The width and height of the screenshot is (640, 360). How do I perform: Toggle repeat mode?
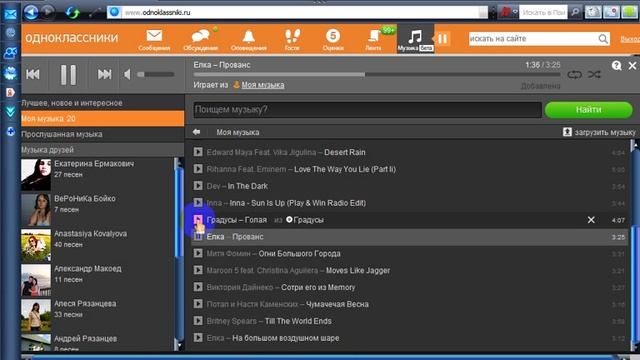point(574,74)
